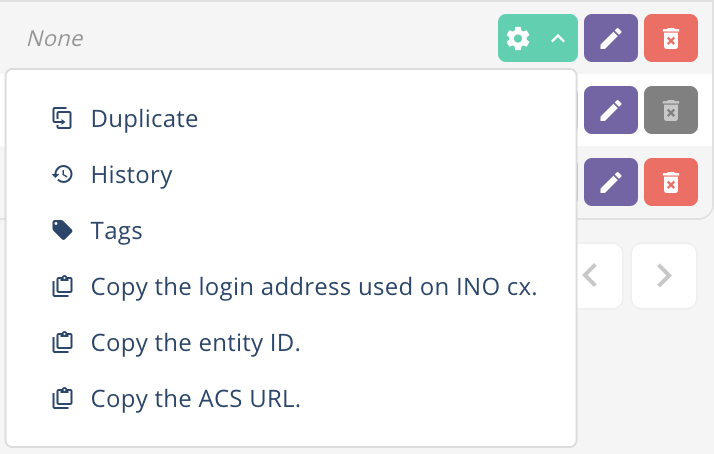Collapse the actions menu with the up chevron
Viewport: 714px width, 454px height.
point(558,39)
